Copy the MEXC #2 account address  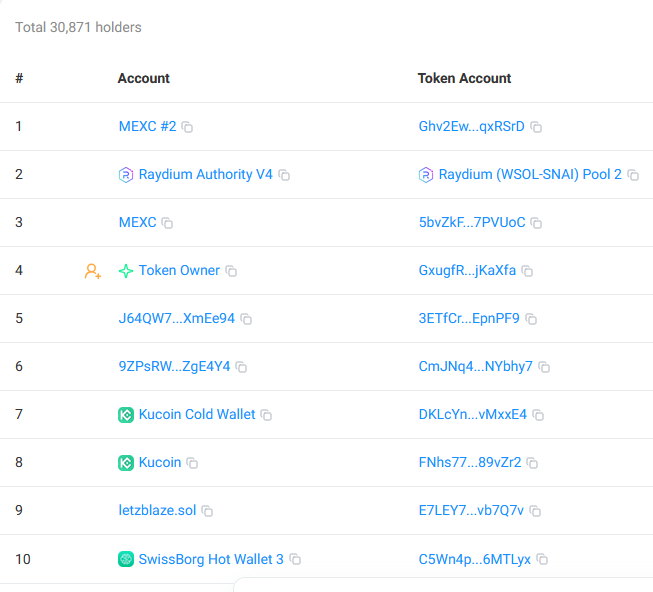(x=187, y=127)
